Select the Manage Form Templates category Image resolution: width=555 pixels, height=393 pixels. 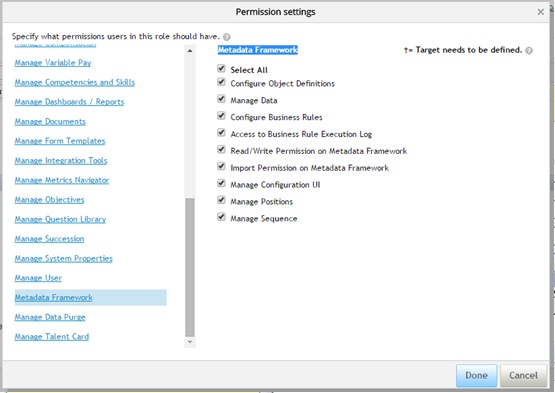click(60, 141)
